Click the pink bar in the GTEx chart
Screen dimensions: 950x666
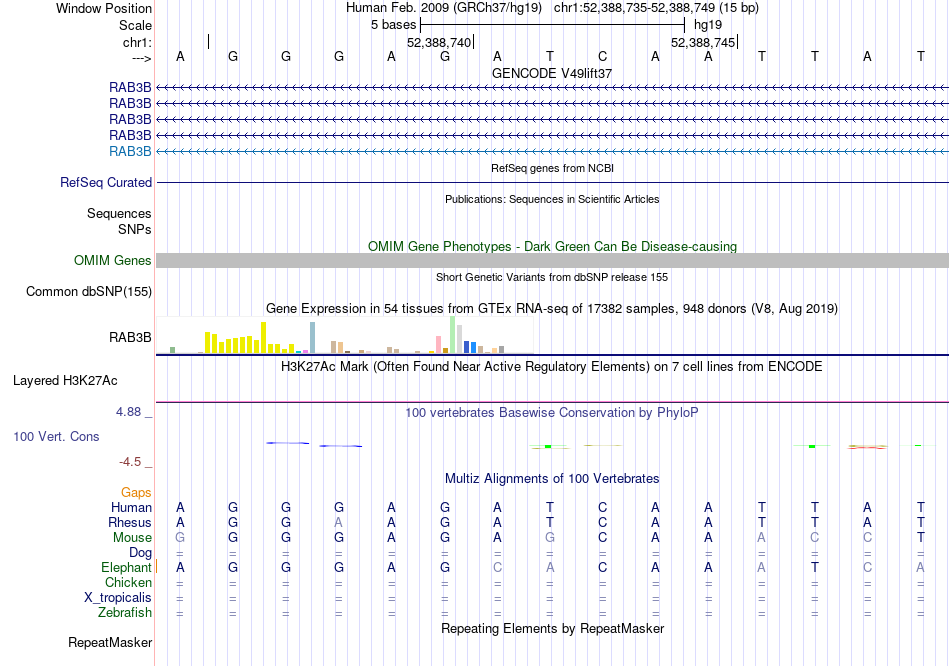pyautogui.click(x=439, y=344)
